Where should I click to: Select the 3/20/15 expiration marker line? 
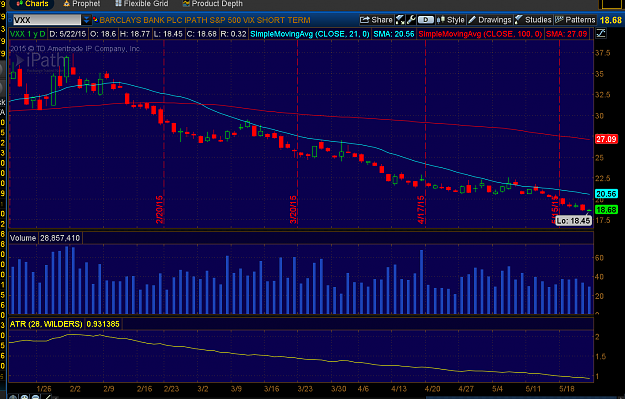click(x=297, y=134)
